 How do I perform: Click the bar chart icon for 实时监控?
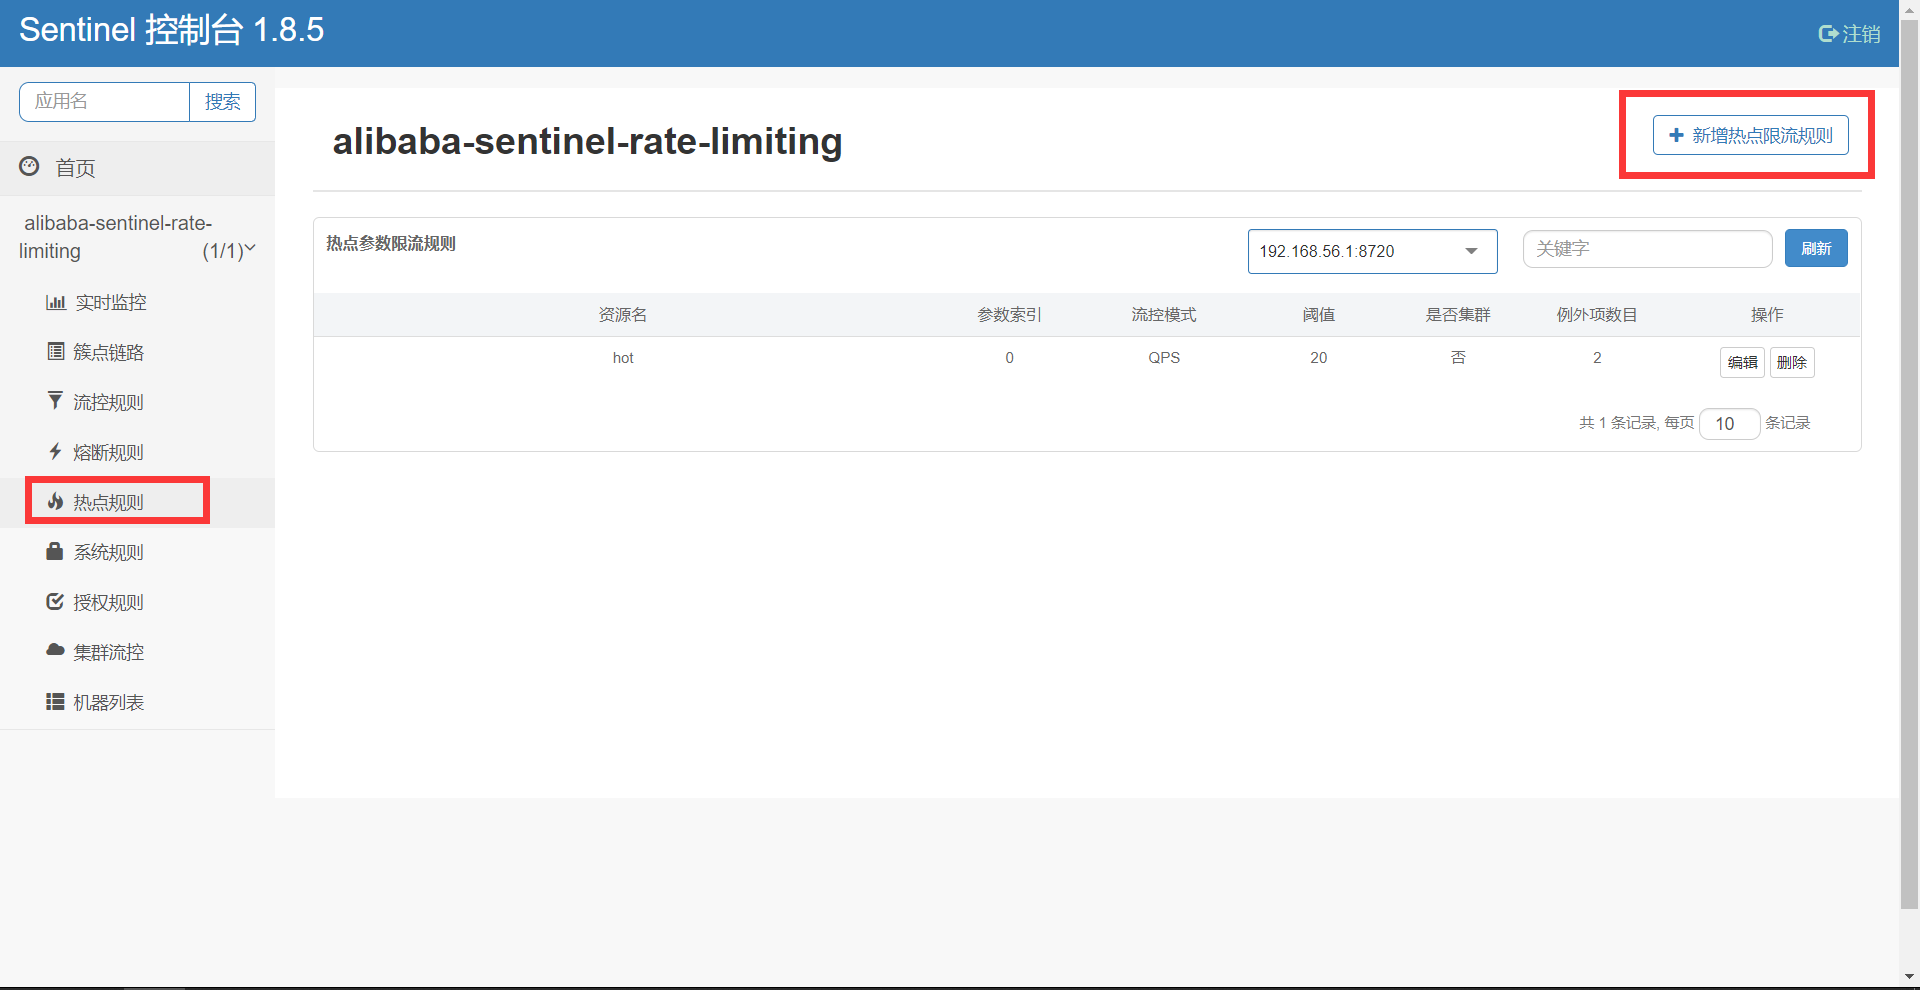56,302
